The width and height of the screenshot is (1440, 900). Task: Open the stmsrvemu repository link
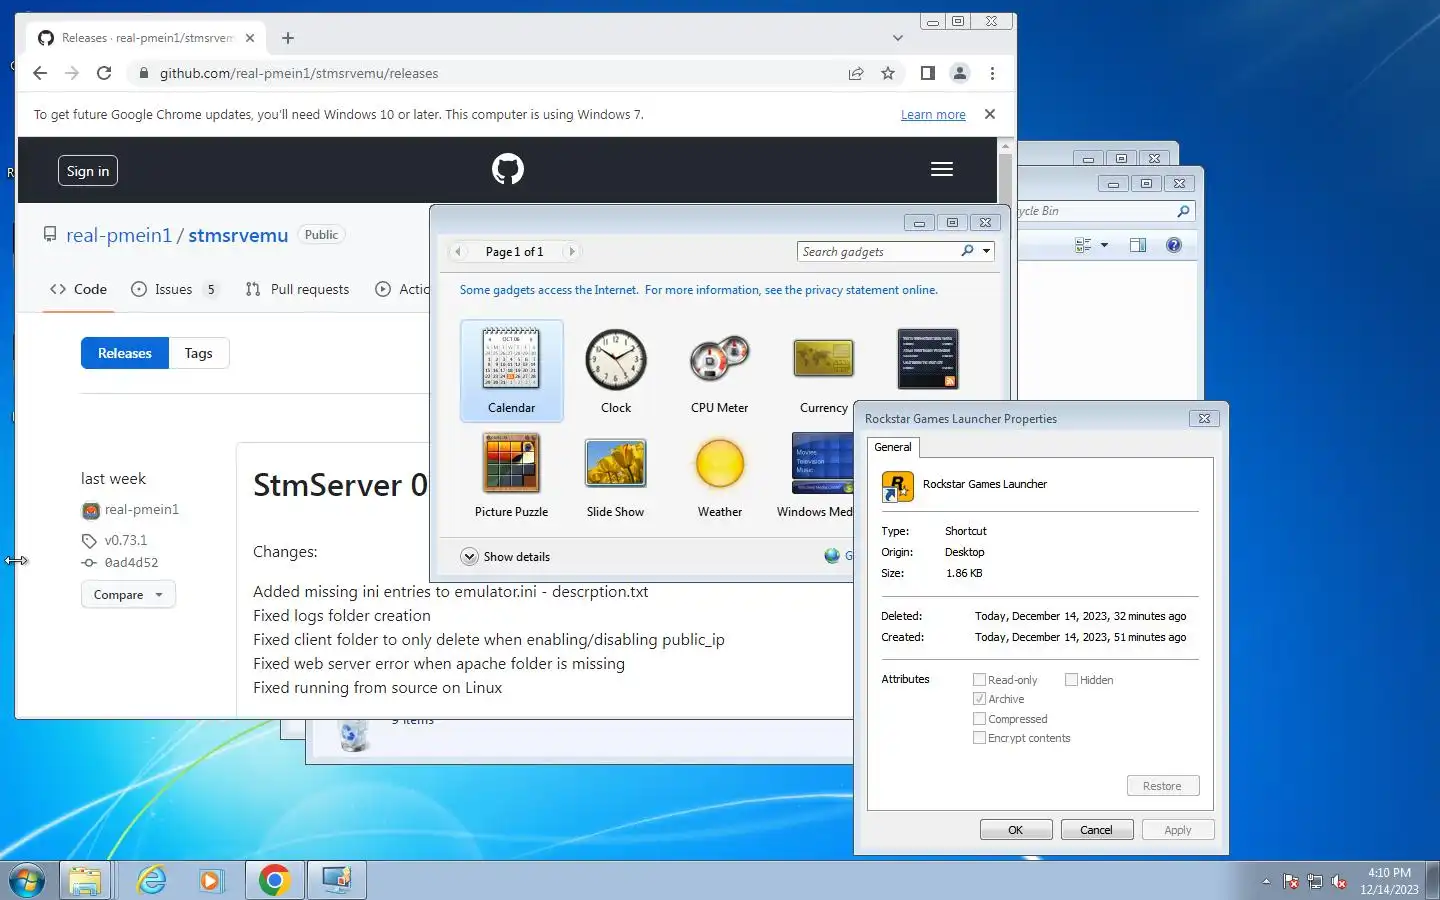[x=238, y=235]
